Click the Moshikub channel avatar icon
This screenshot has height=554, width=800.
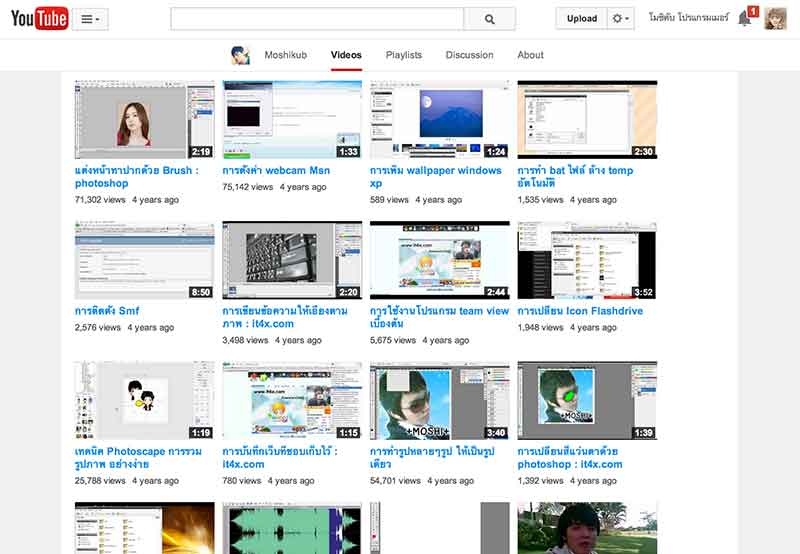click(x=240, y=55)
